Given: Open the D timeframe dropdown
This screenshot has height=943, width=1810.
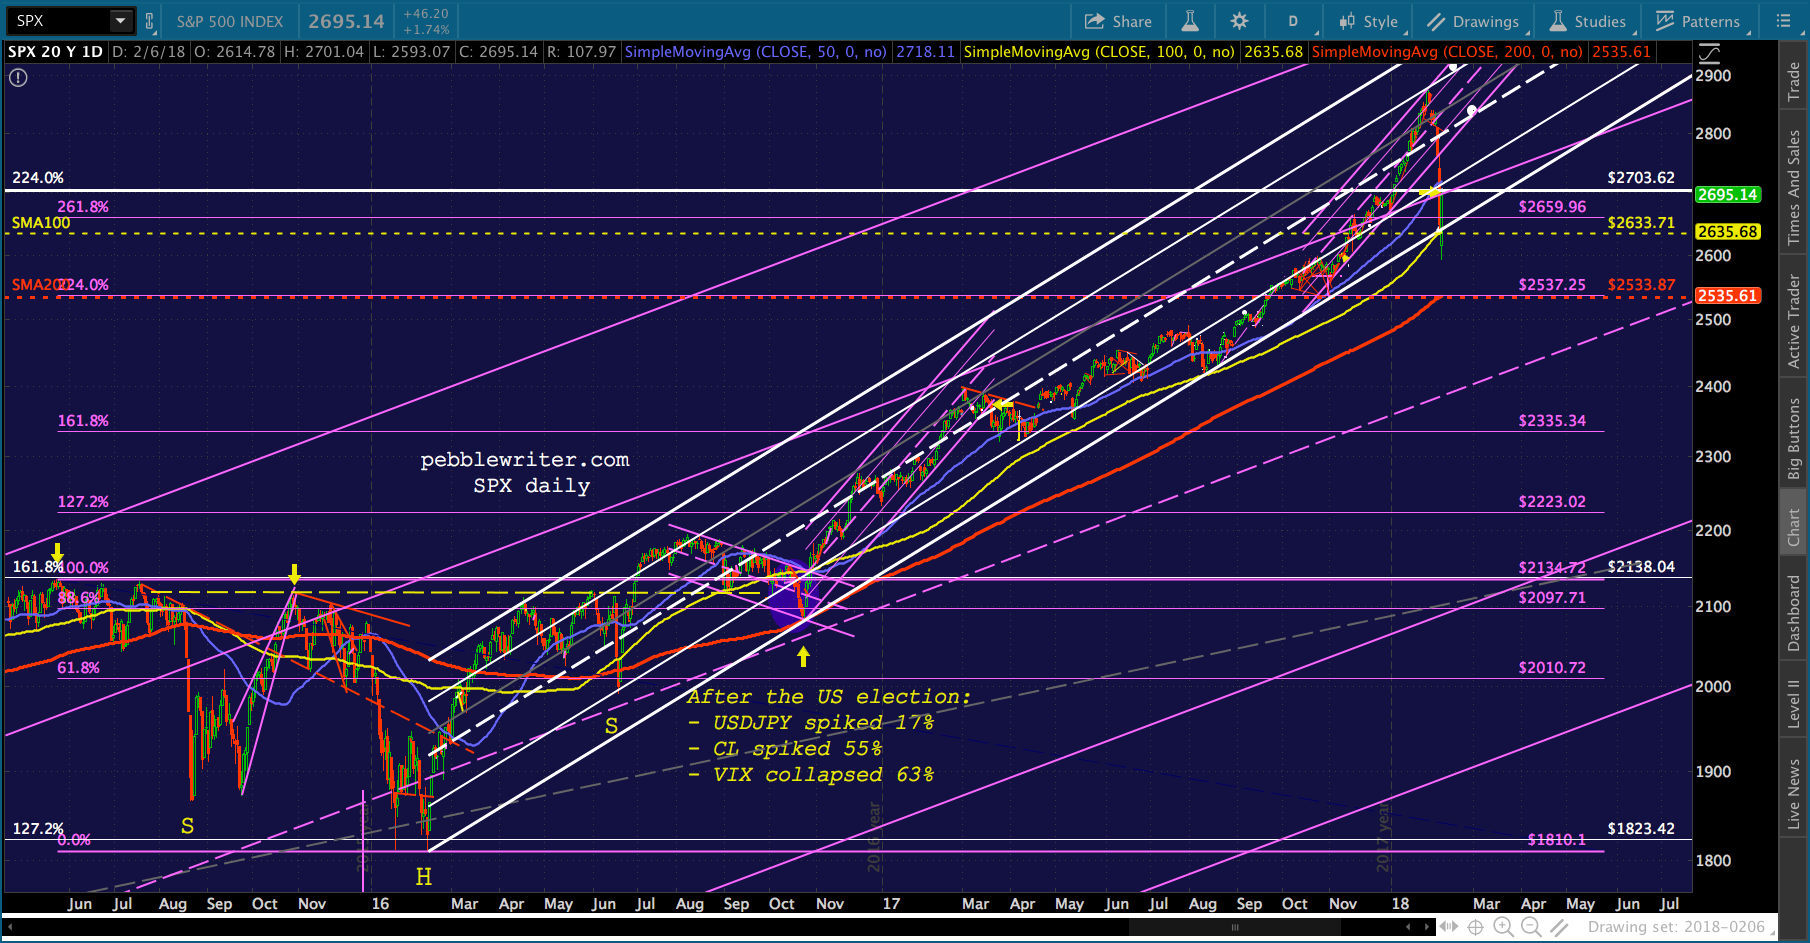Looking at the screenshot, I should (x=1294, y=21).
